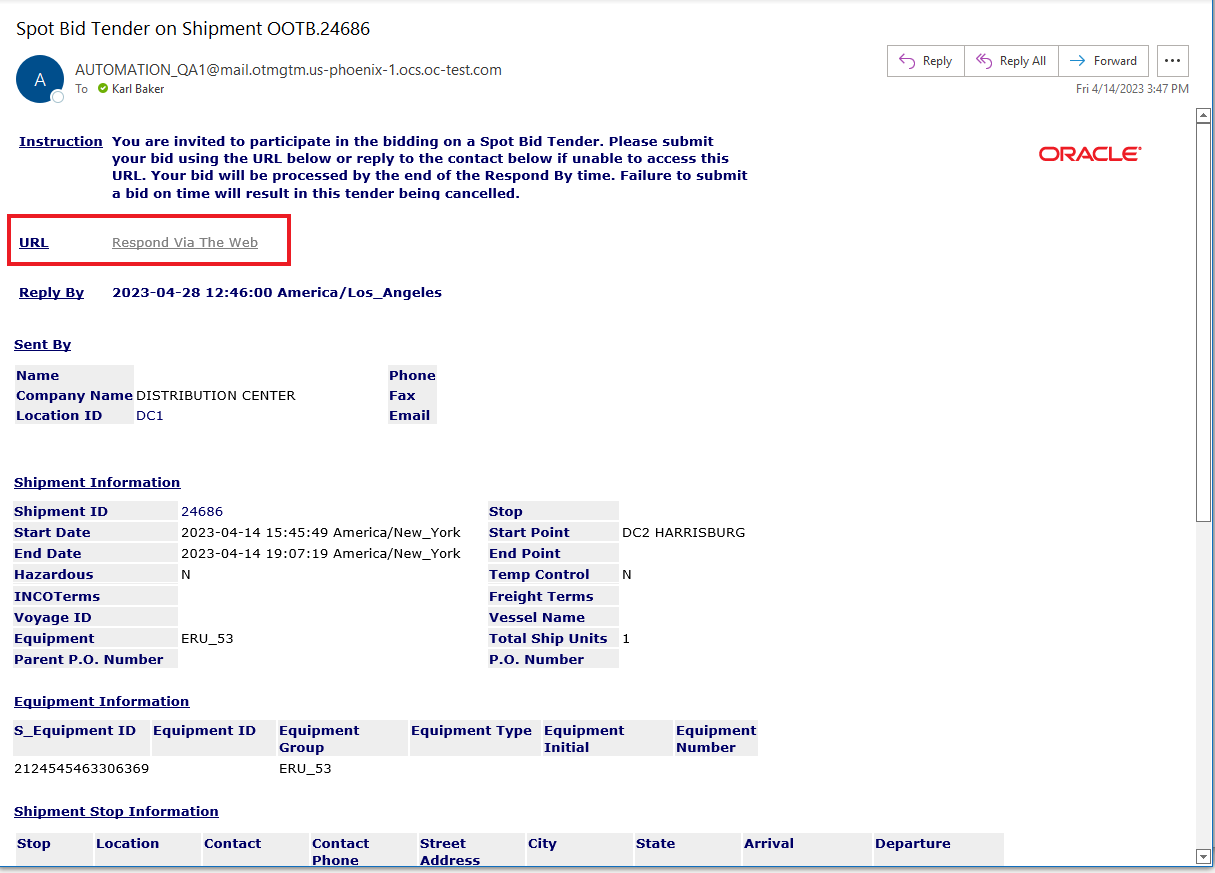This screenshot has height=873, width=1215.
Task: Click the Reply button
Action: point(925,61)
